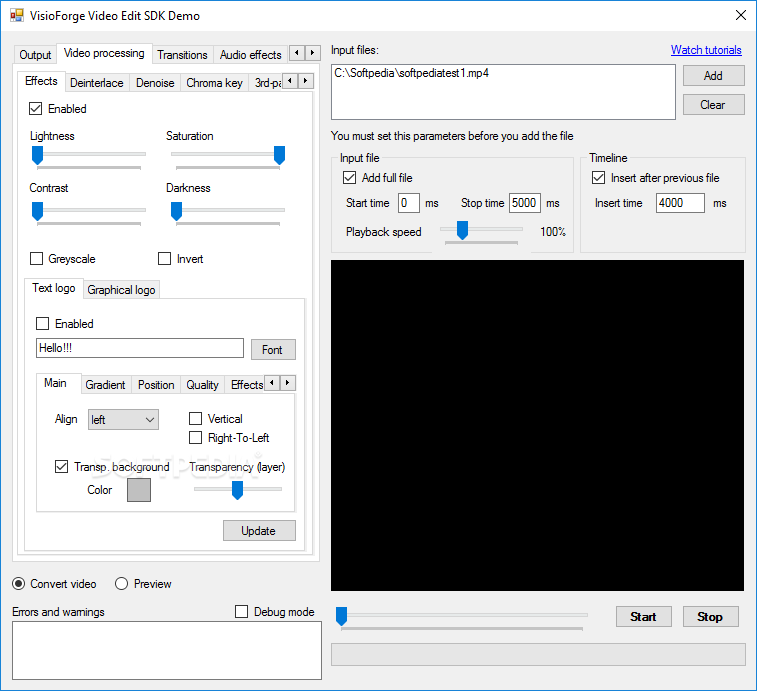The image size is (757, 691).
Task: Toggle the Effects Enabled checkbox
Action: click(36, 109)
